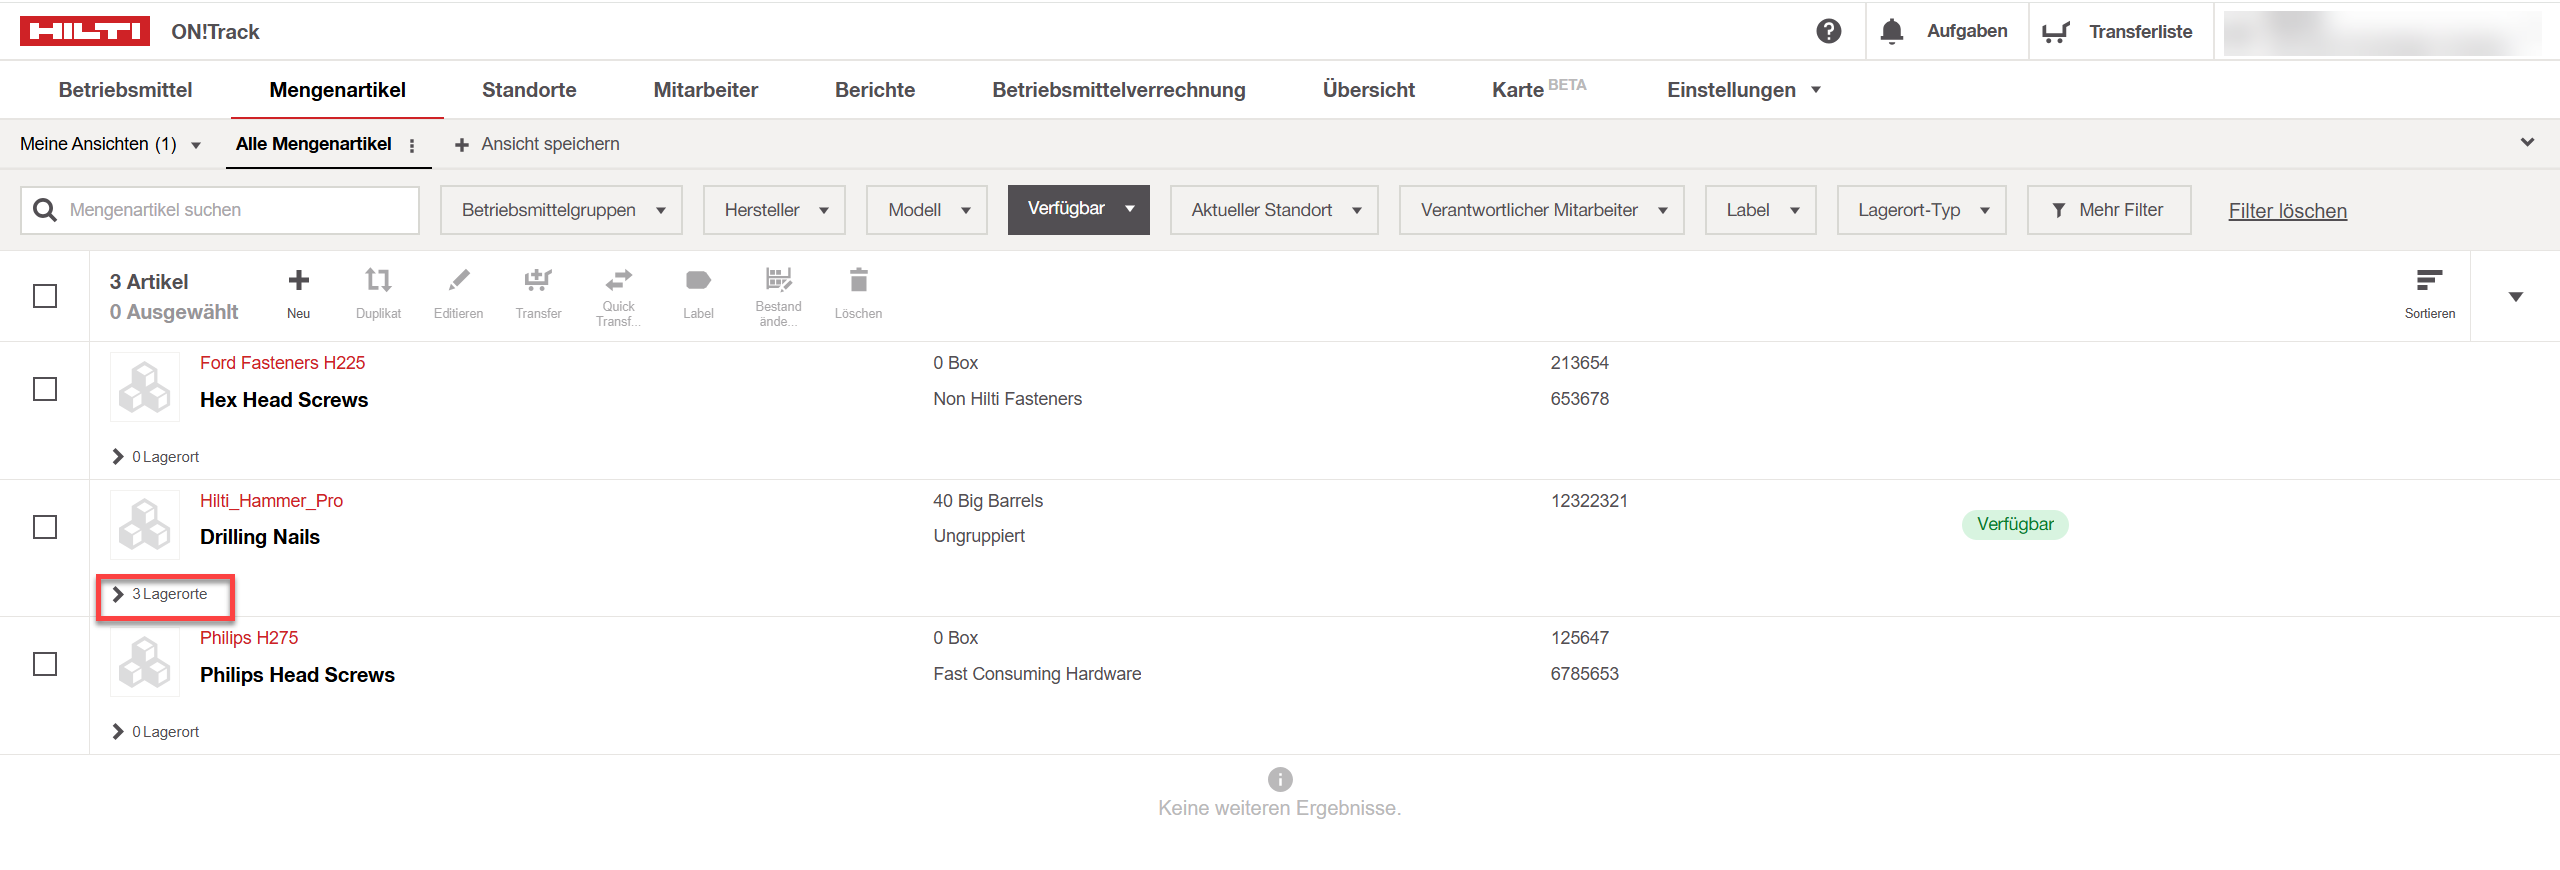Viewport: 2560px width, 870px height.
Task: Click the Philips Head Screws title
Action: tap(297, 675)
